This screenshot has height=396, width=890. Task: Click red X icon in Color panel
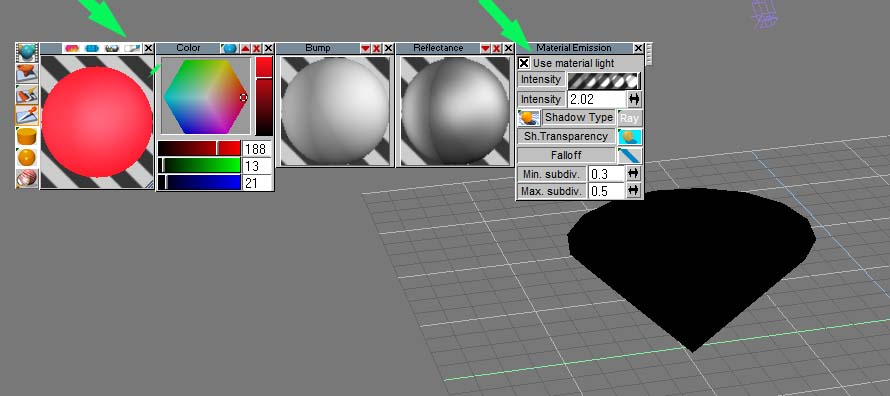click(x=257, y=49)
